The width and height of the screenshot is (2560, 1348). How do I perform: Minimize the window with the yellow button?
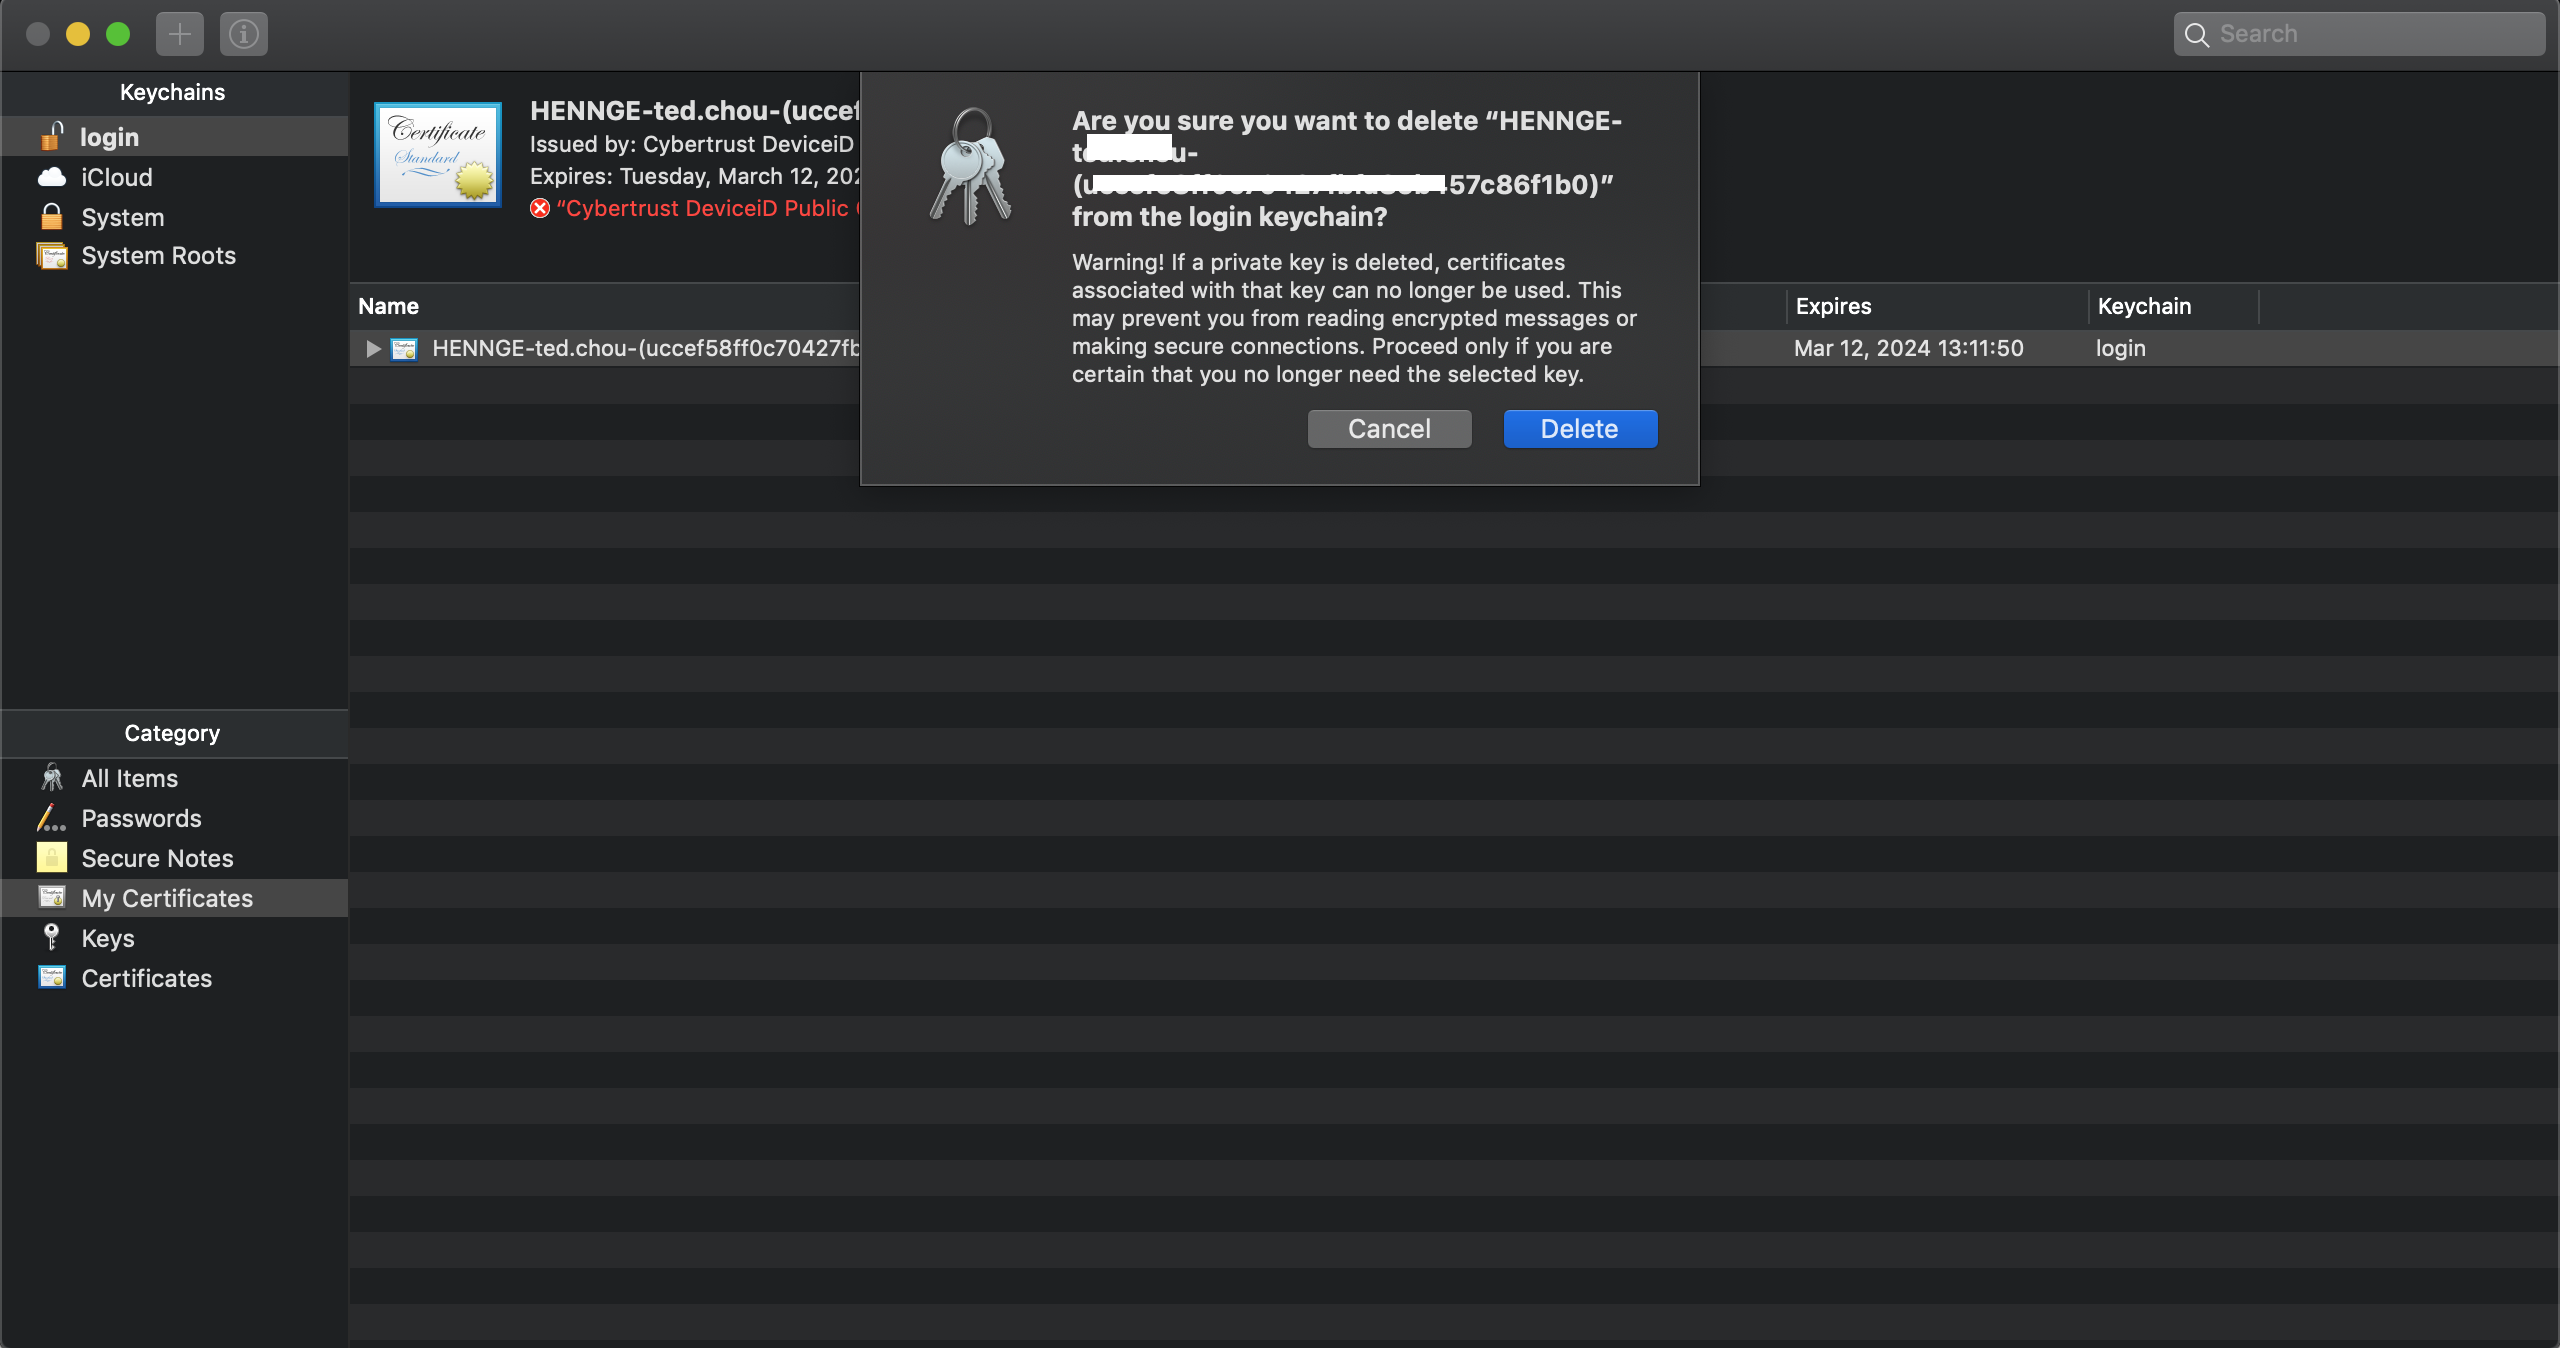coord(78,34)
